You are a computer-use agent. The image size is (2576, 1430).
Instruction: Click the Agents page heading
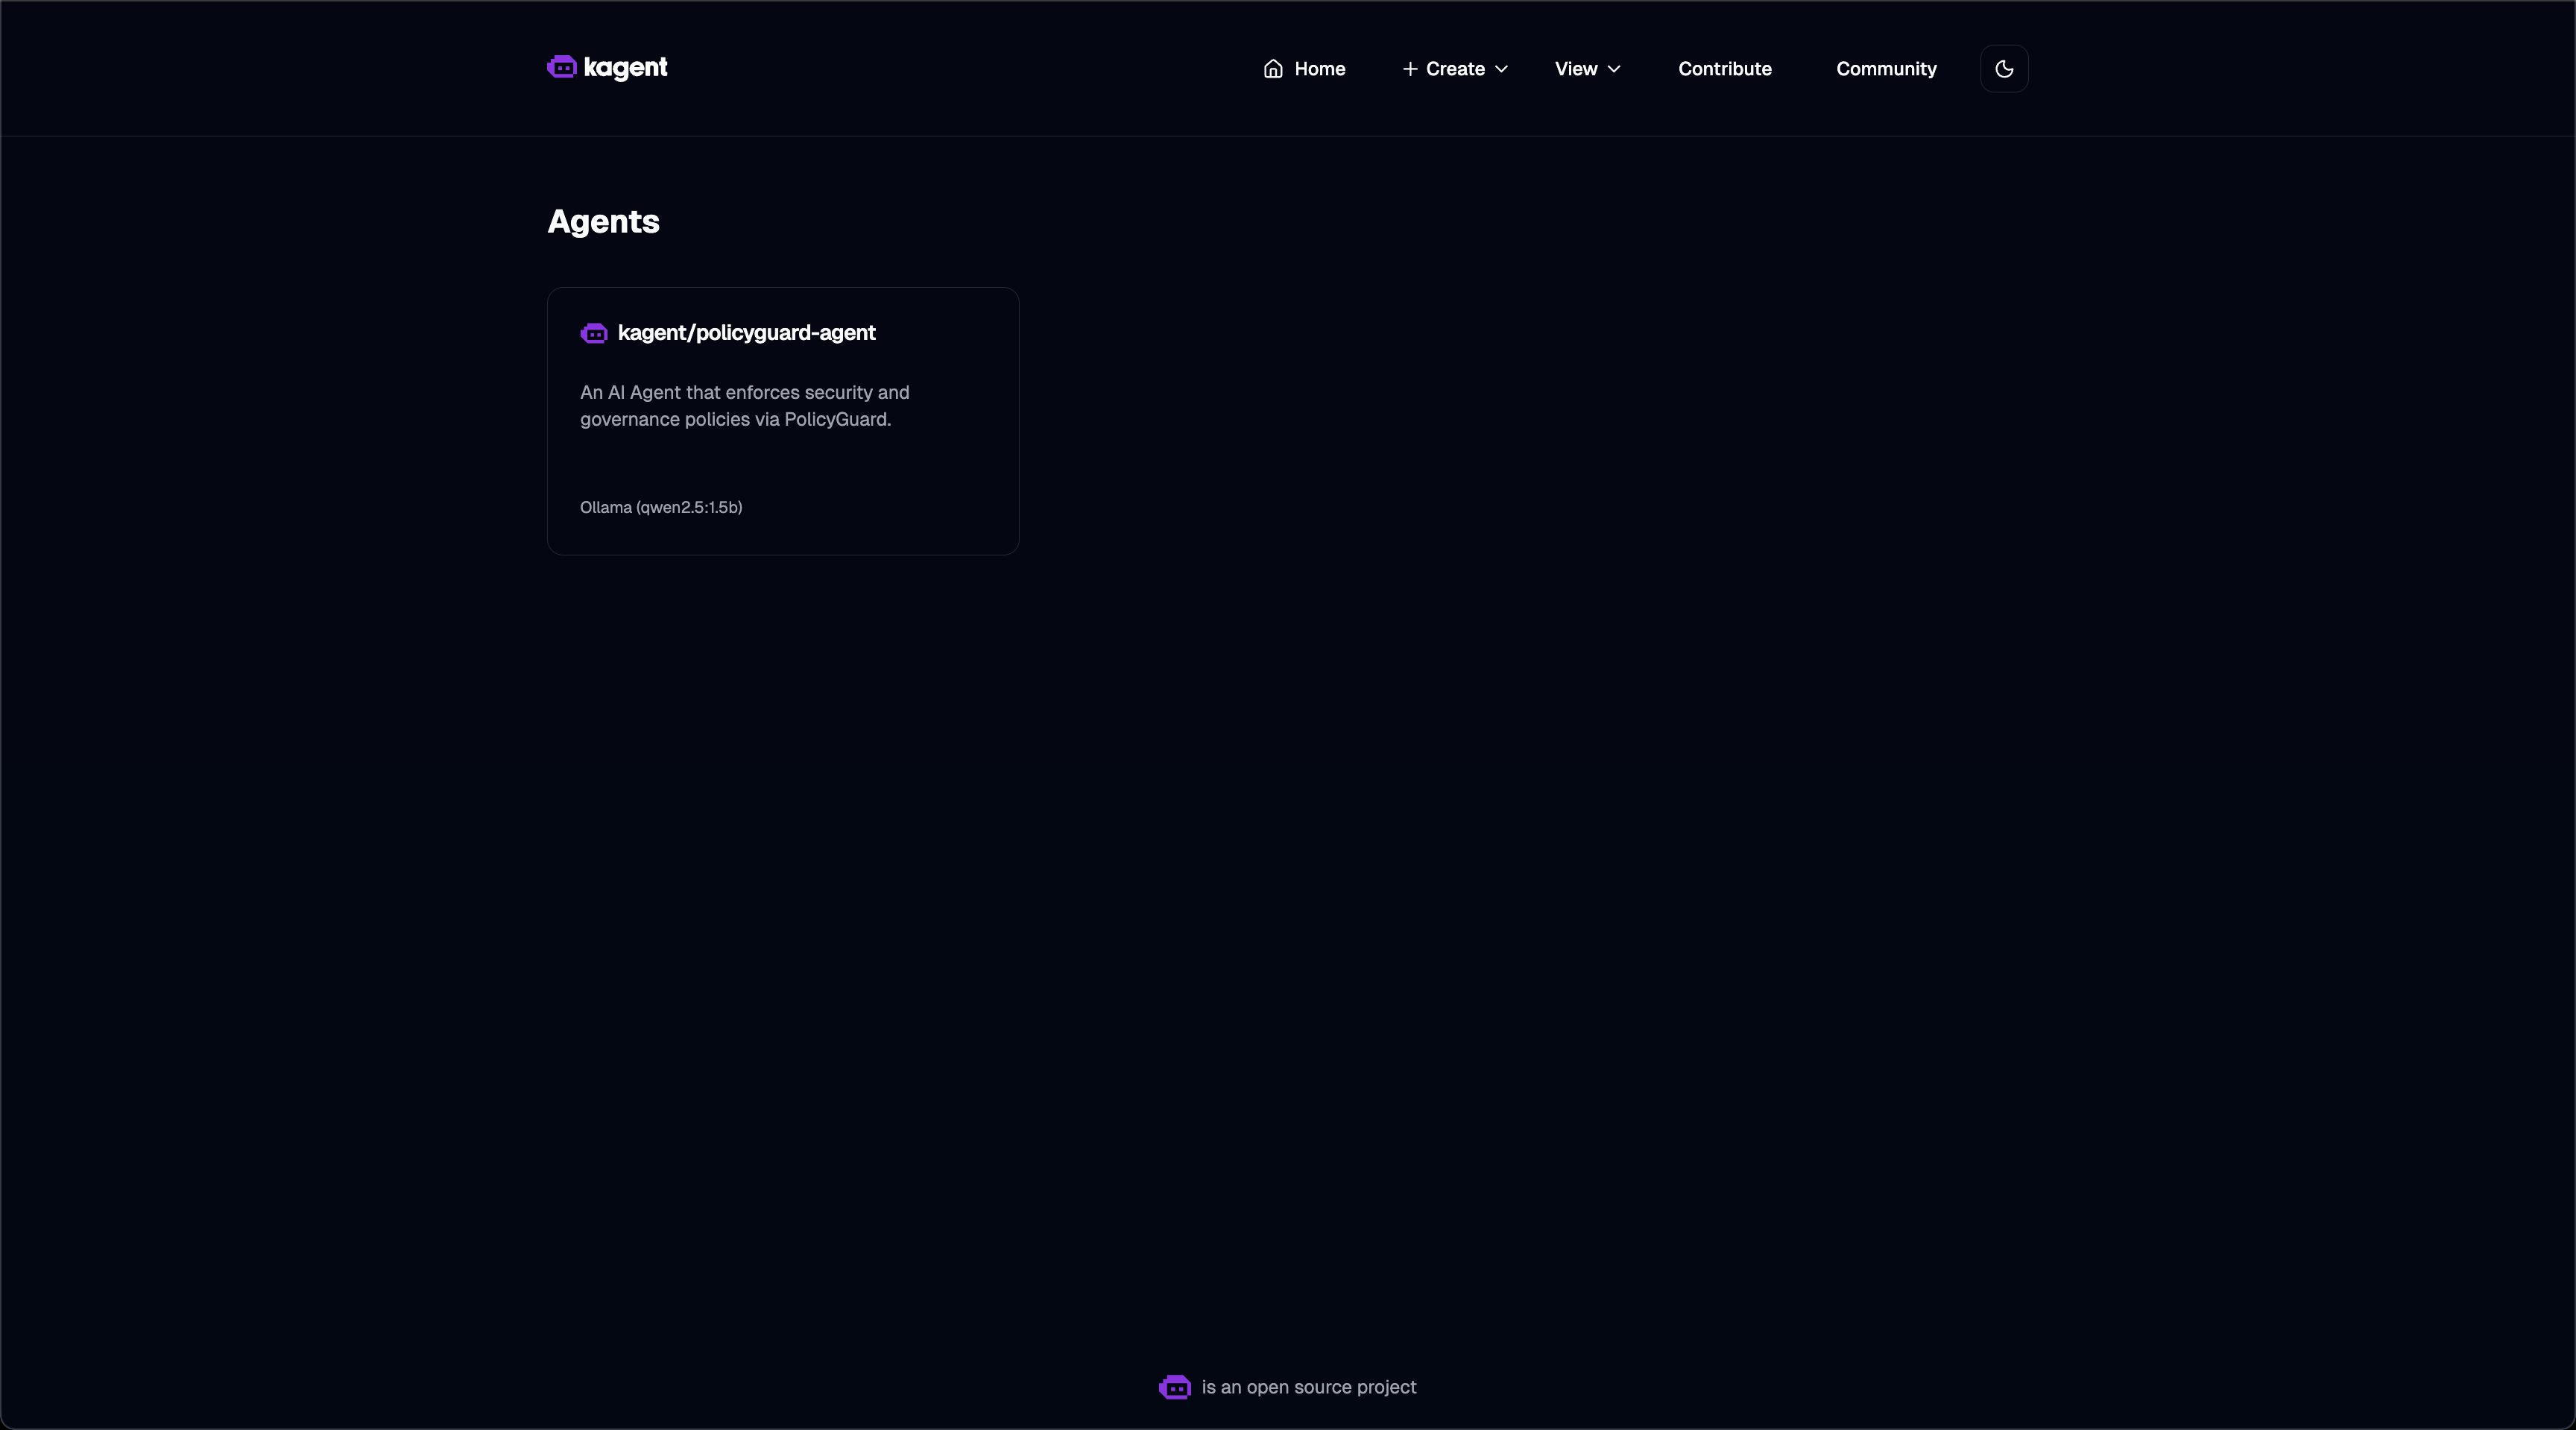603,221
